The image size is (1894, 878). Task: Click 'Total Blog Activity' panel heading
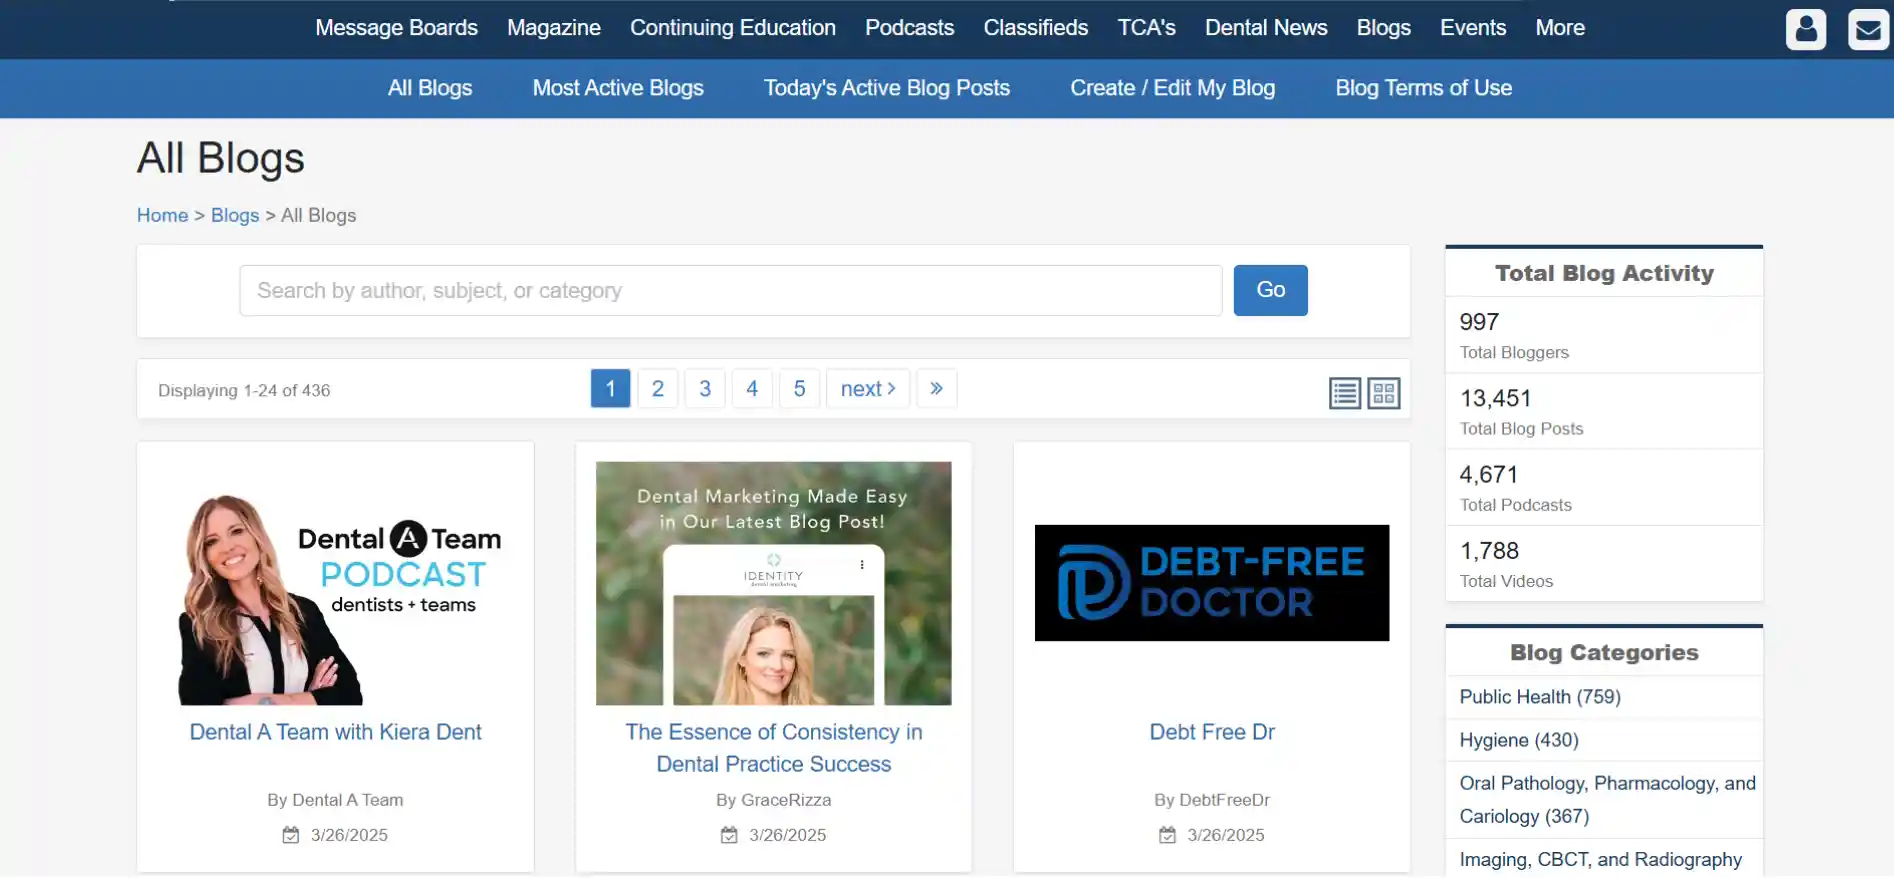point(1604,274)
